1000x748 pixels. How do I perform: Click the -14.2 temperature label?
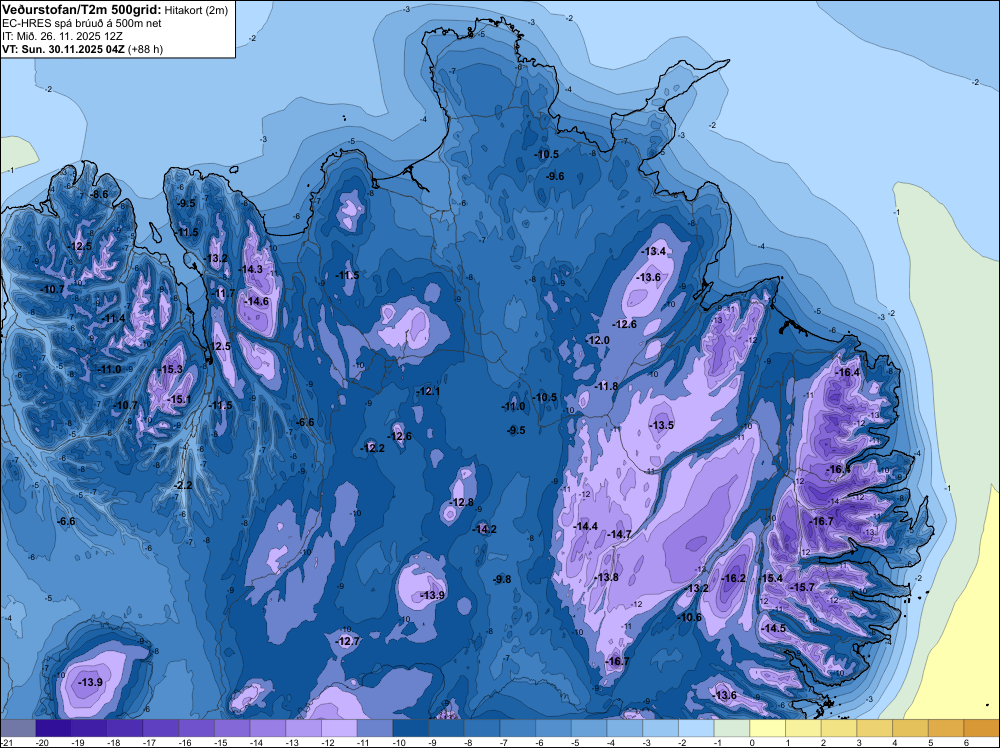coord(484,529)
